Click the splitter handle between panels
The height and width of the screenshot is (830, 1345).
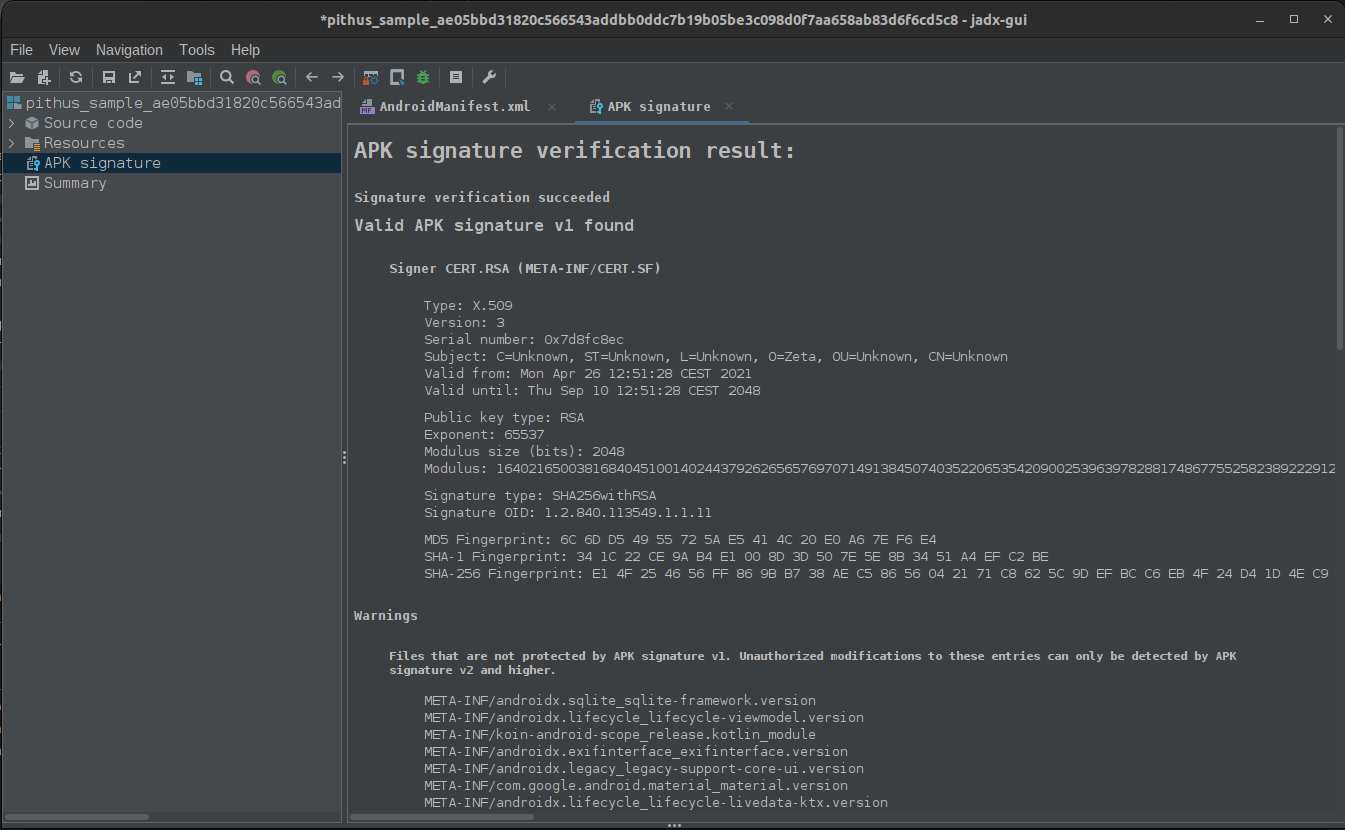pos(344,457)
